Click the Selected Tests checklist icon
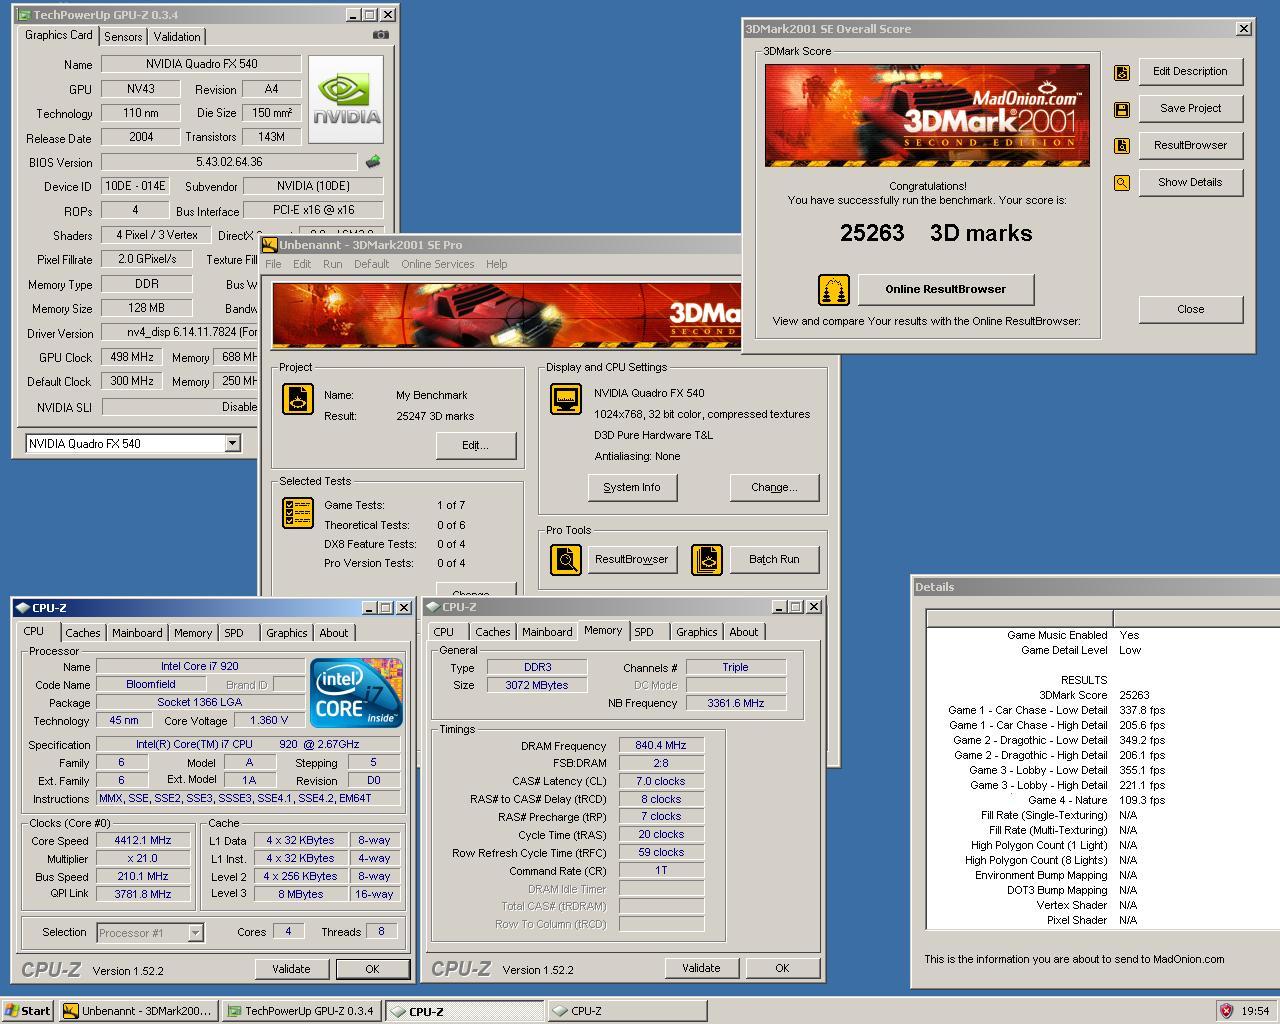Viewport: 1280px width, 1024px height. click(x=298, y=513)
